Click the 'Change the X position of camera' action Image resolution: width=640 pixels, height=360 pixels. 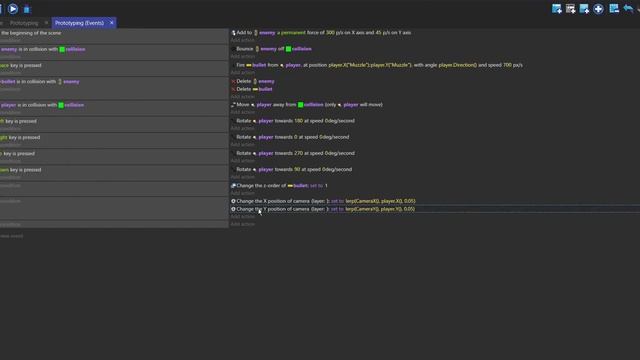[x=323, y=201]
